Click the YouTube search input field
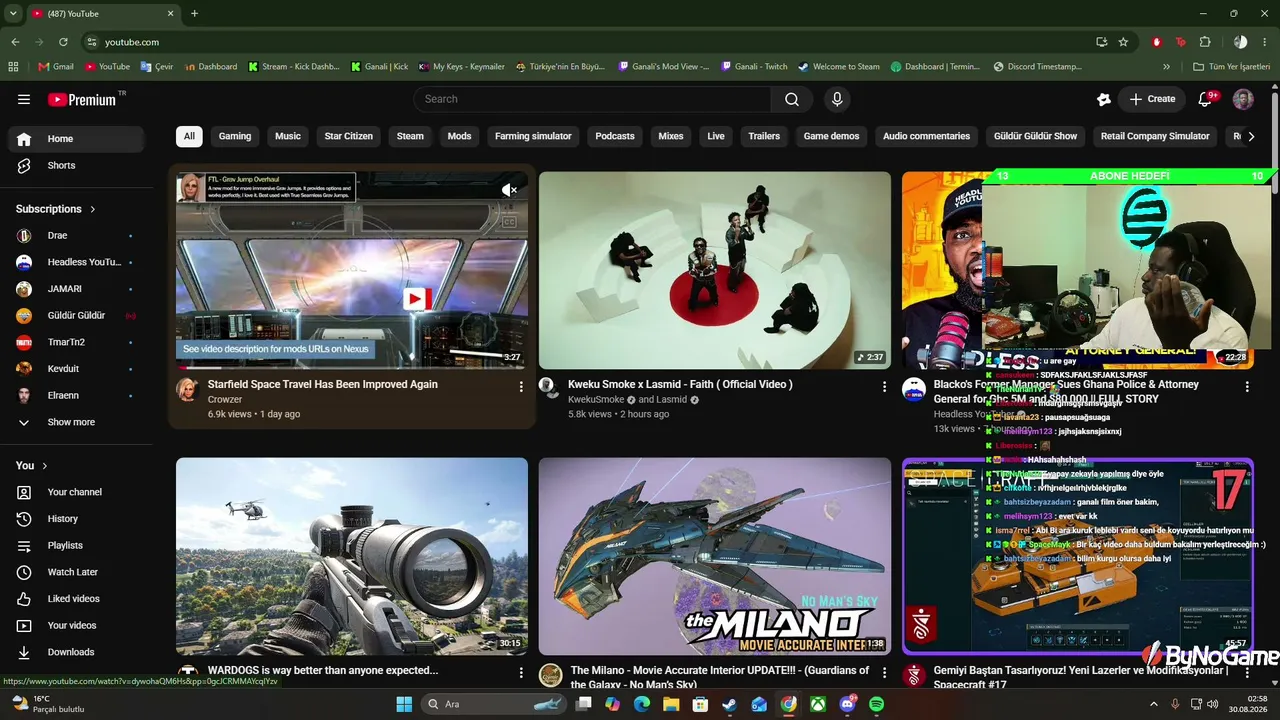 click(x=592, y=99)
